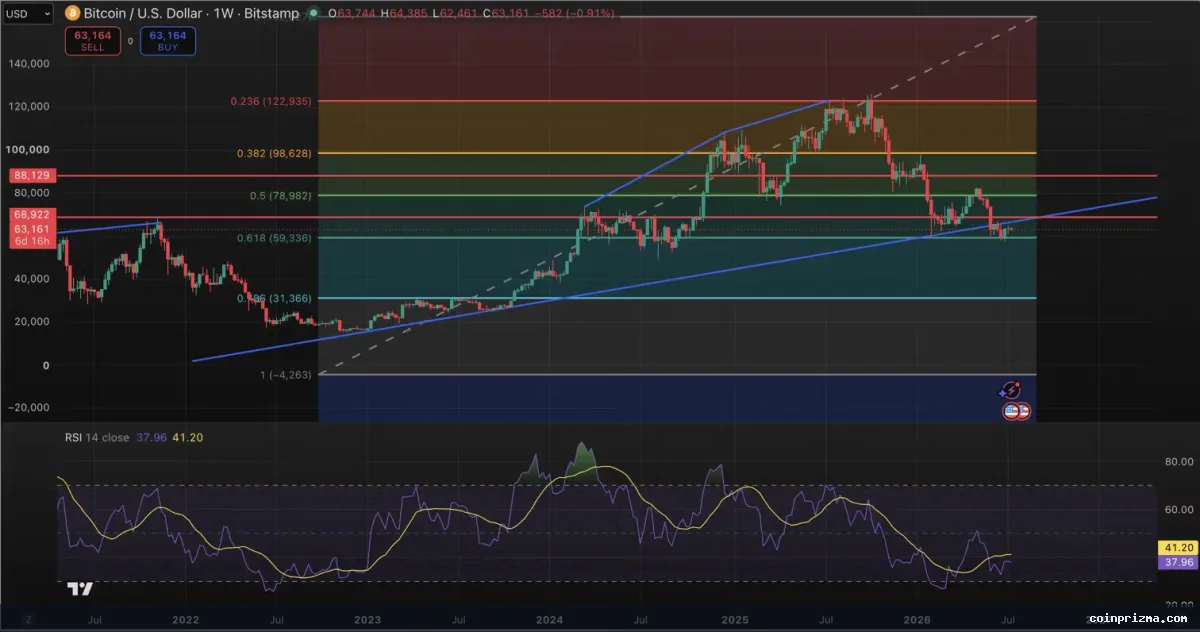This screenshot has width=1200, height=632.
Task: Click the 2023 label on time axis
Action: click(x=367, y=620)
